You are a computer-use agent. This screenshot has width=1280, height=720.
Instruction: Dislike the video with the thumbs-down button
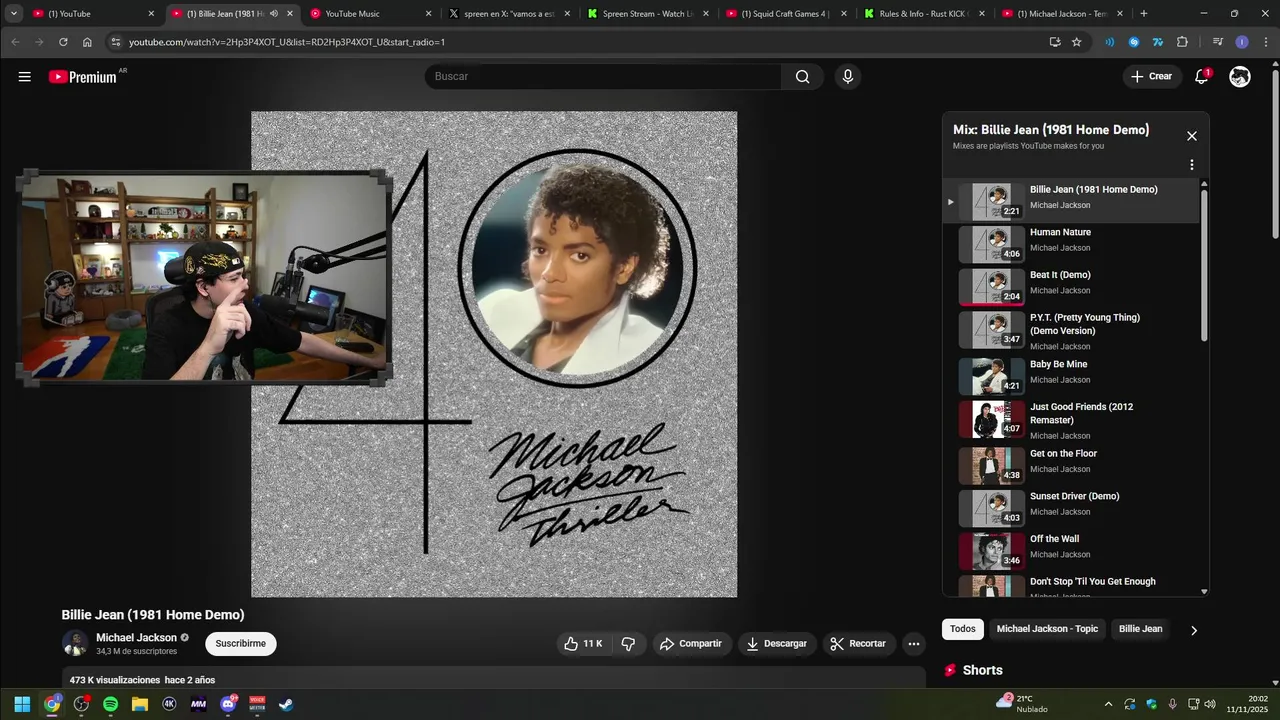pos(628,644)
